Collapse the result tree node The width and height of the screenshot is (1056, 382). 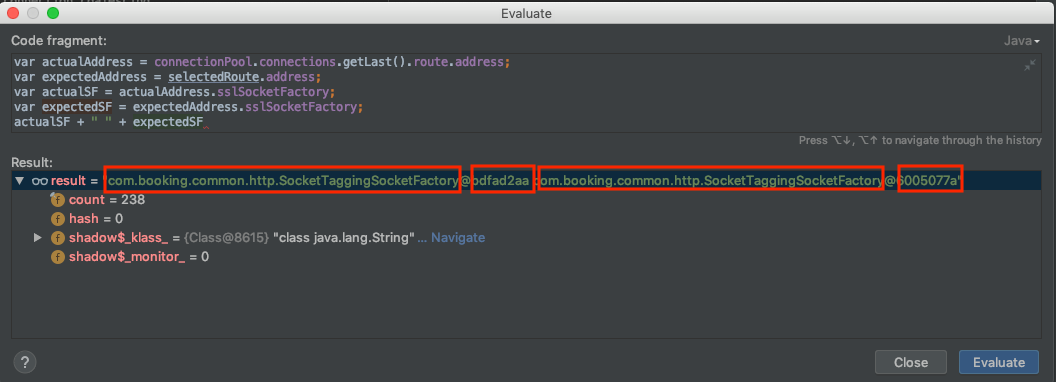19,181
